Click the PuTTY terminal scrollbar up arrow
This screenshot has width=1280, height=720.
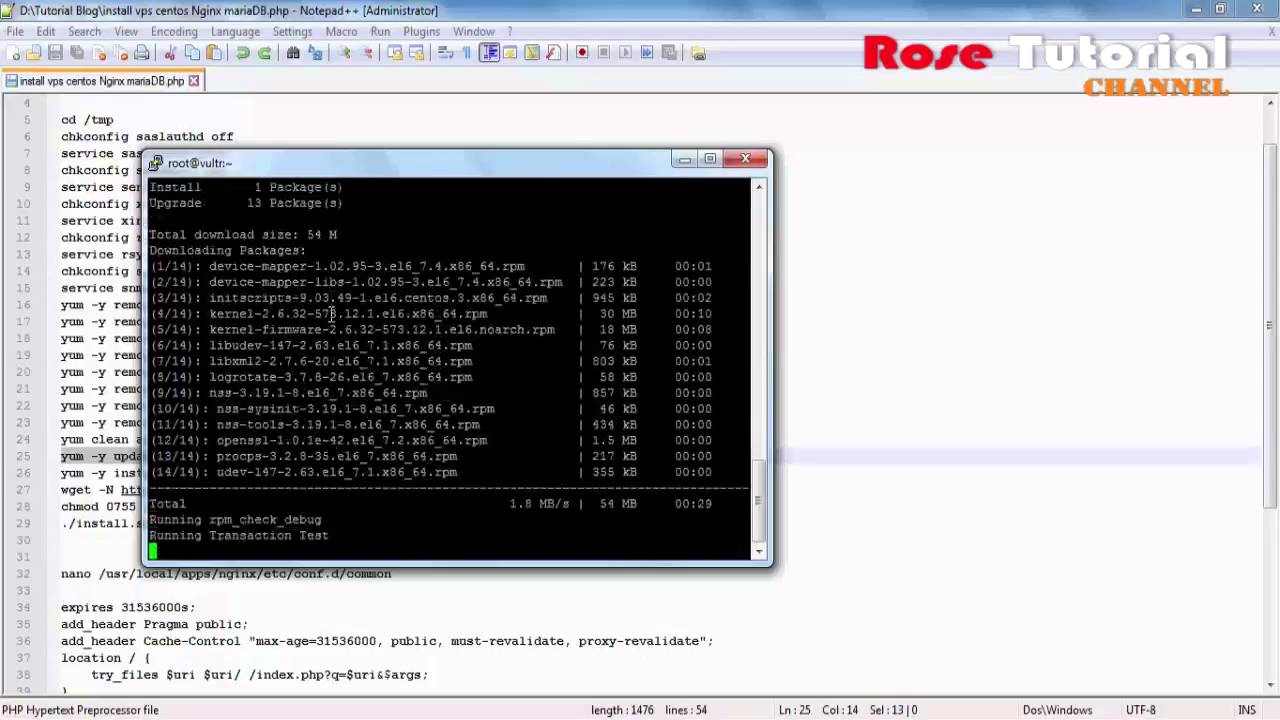[x=759, y=187]
